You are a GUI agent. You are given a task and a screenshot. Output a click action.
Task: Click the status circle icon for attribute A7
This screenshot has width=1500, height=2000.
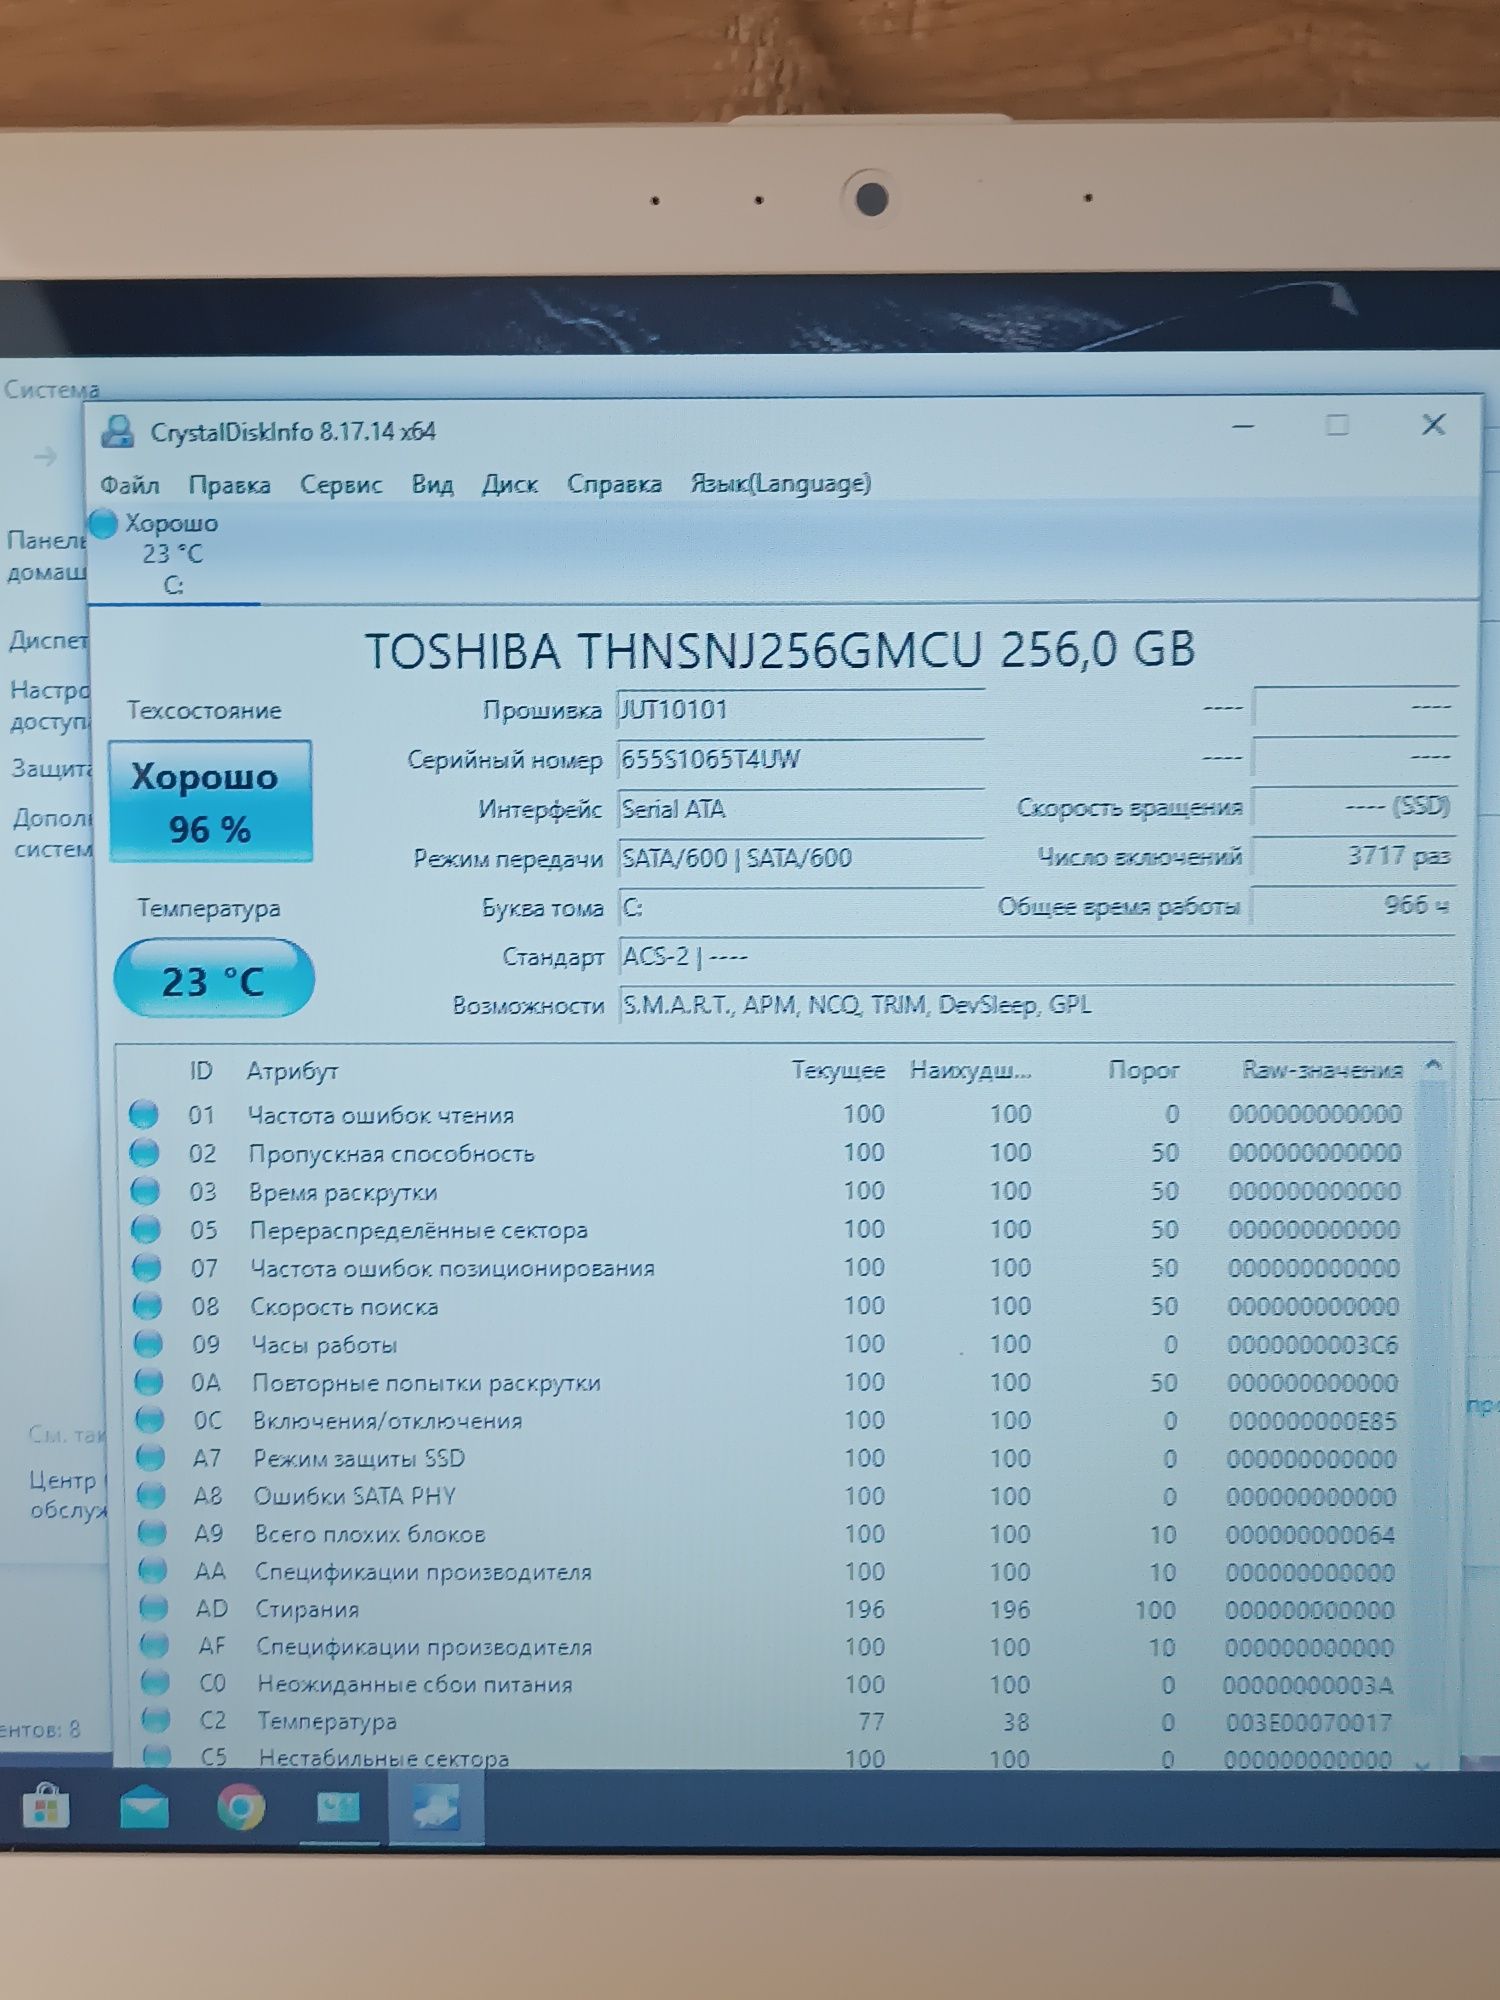coord(150,1458)
